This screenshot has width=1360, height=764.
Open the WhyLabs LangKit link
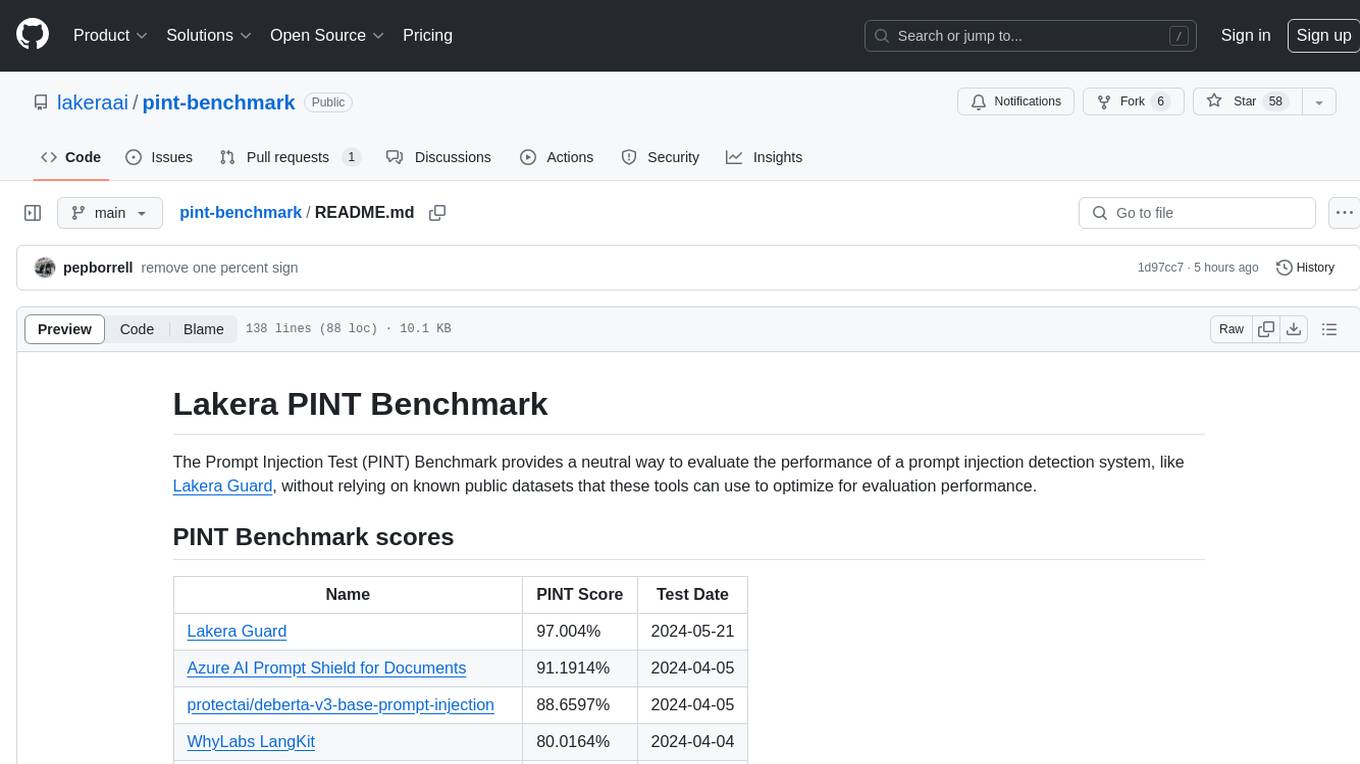point(251,742)
